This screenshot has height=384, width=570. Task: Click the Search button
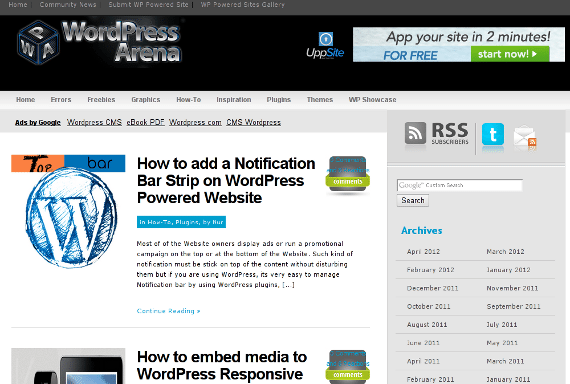coord(413,200)
